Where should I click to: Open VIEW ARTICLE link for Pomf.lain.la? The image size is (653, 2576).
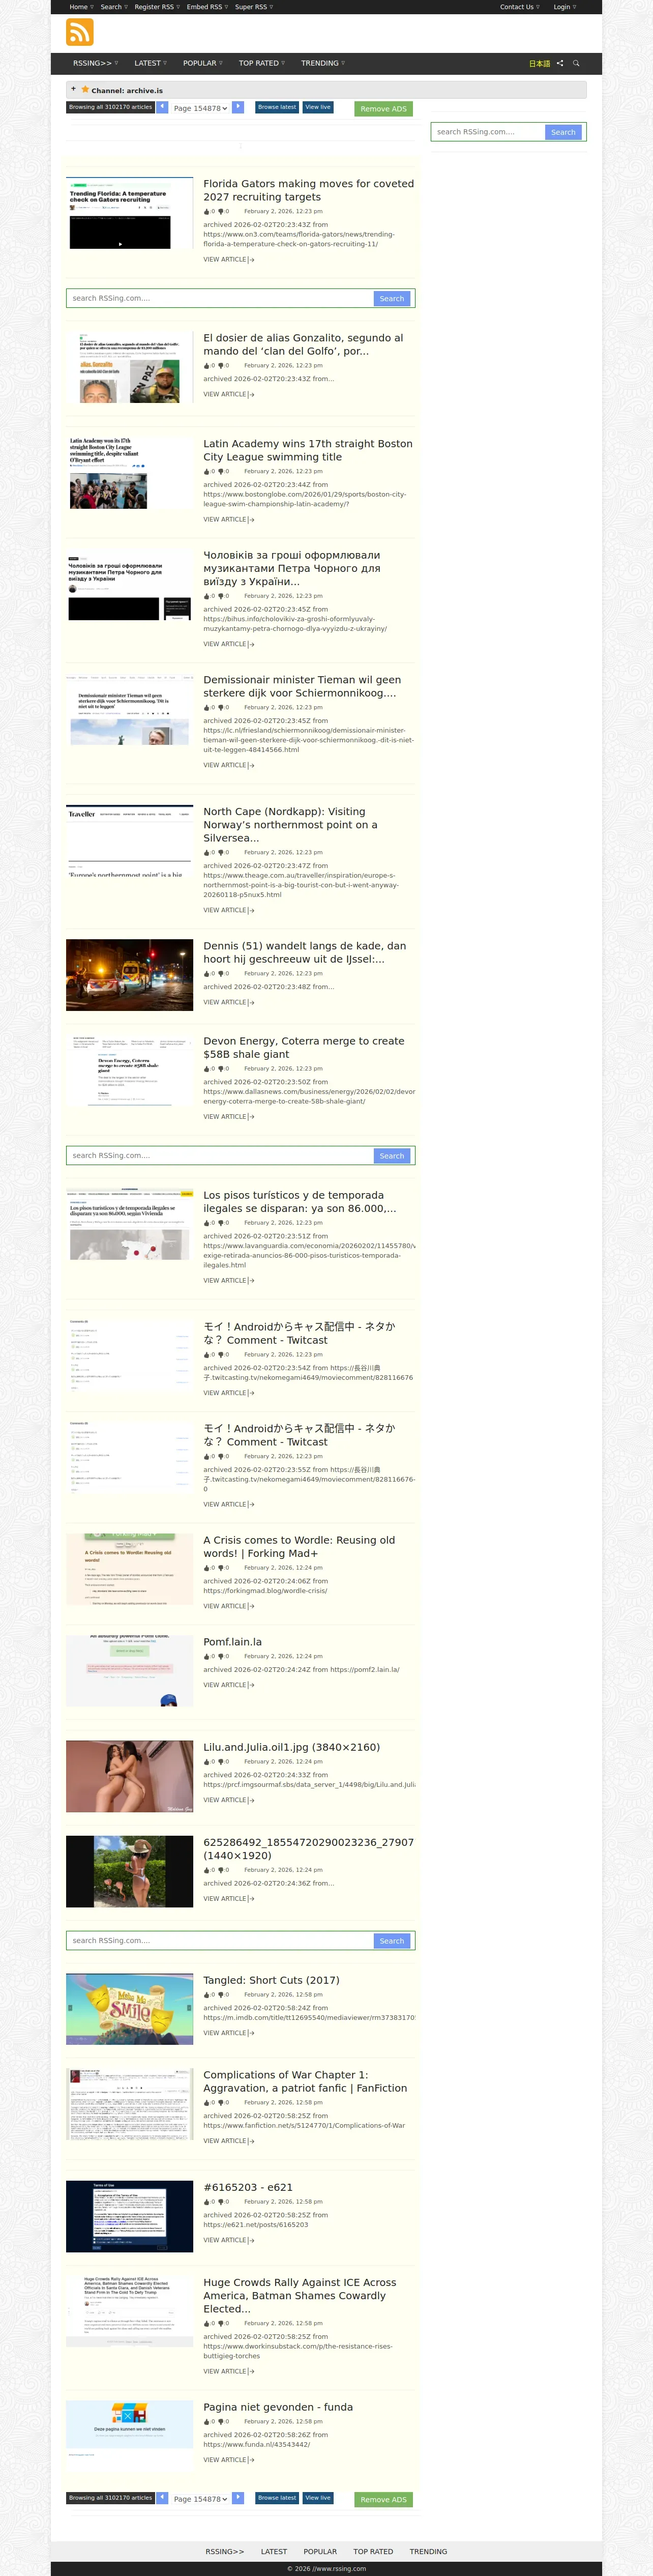pyautogui.click(x=228, y=1685)
